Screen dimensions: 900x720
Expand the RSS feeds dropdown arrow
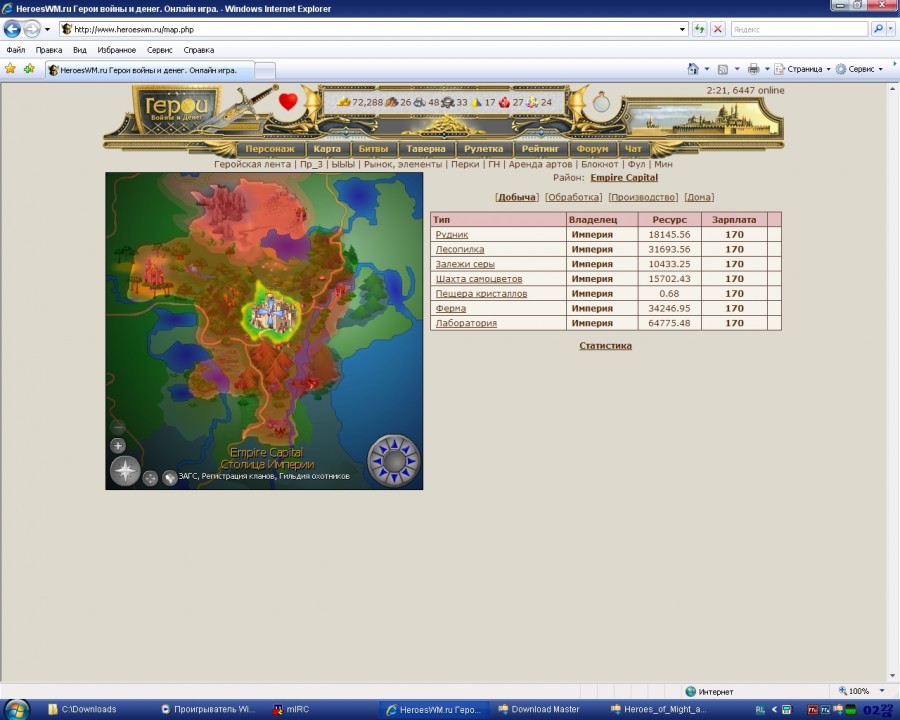737,69
